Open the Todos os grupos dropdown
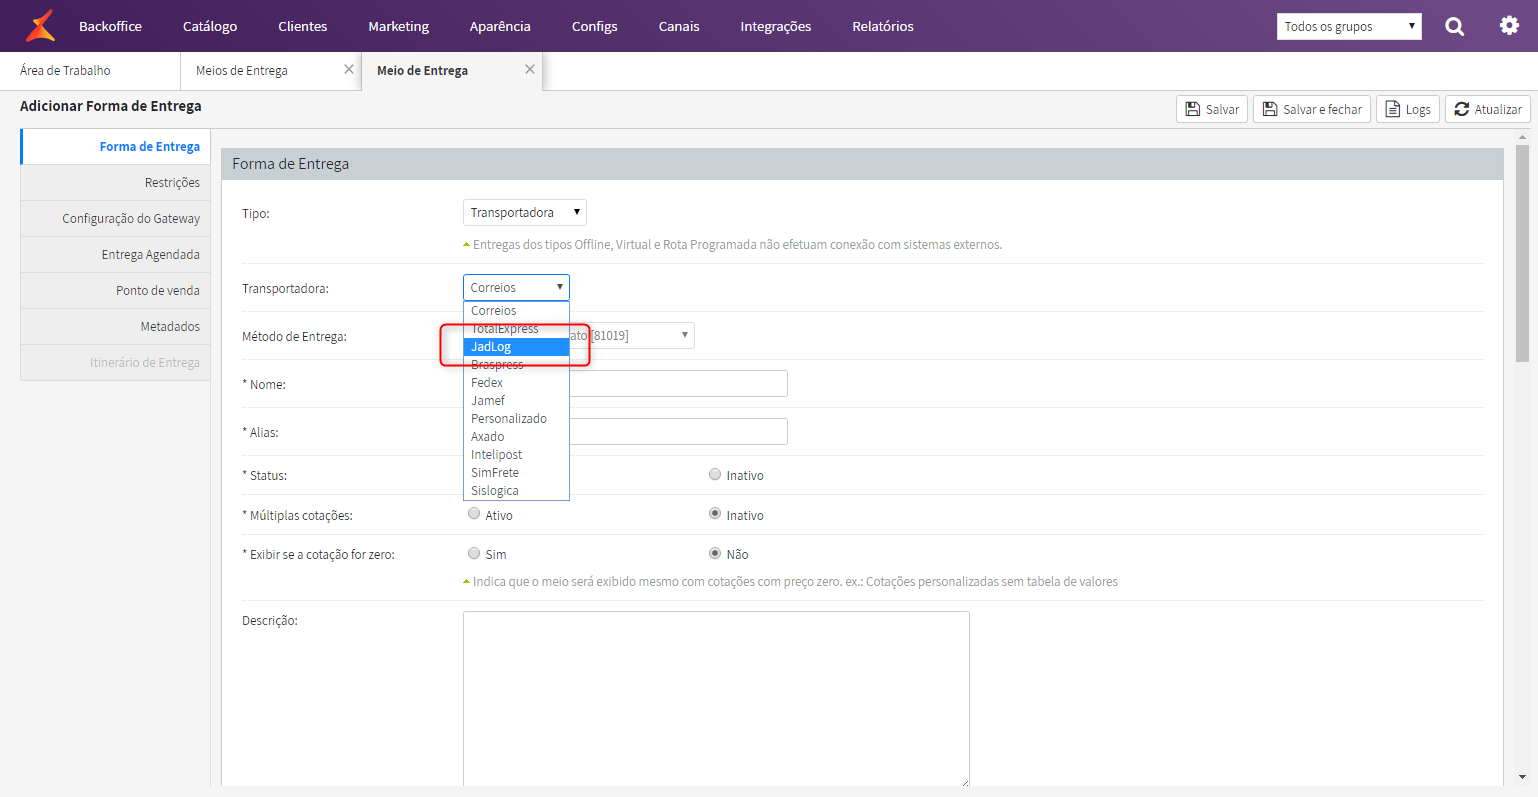 pos(1349,27)
